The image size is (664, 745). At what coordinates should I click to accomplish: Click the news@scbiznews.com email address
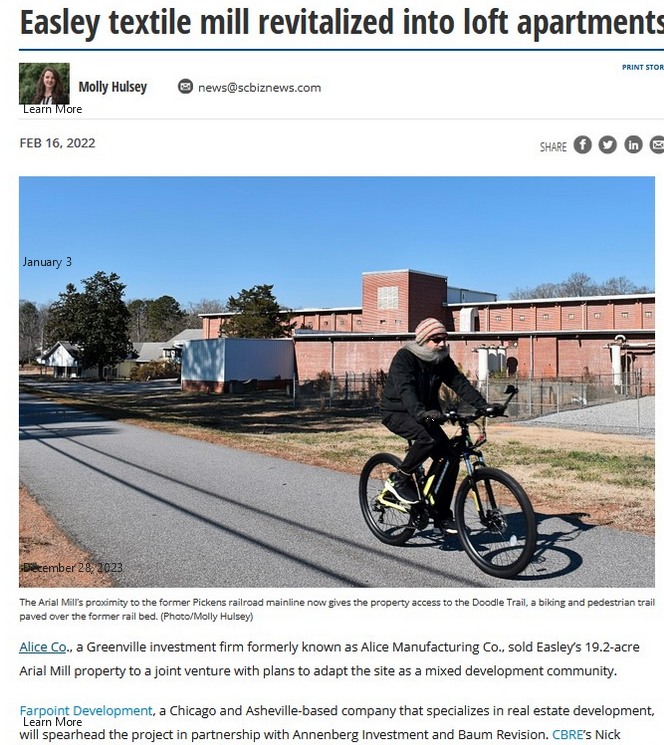[259, 88]
